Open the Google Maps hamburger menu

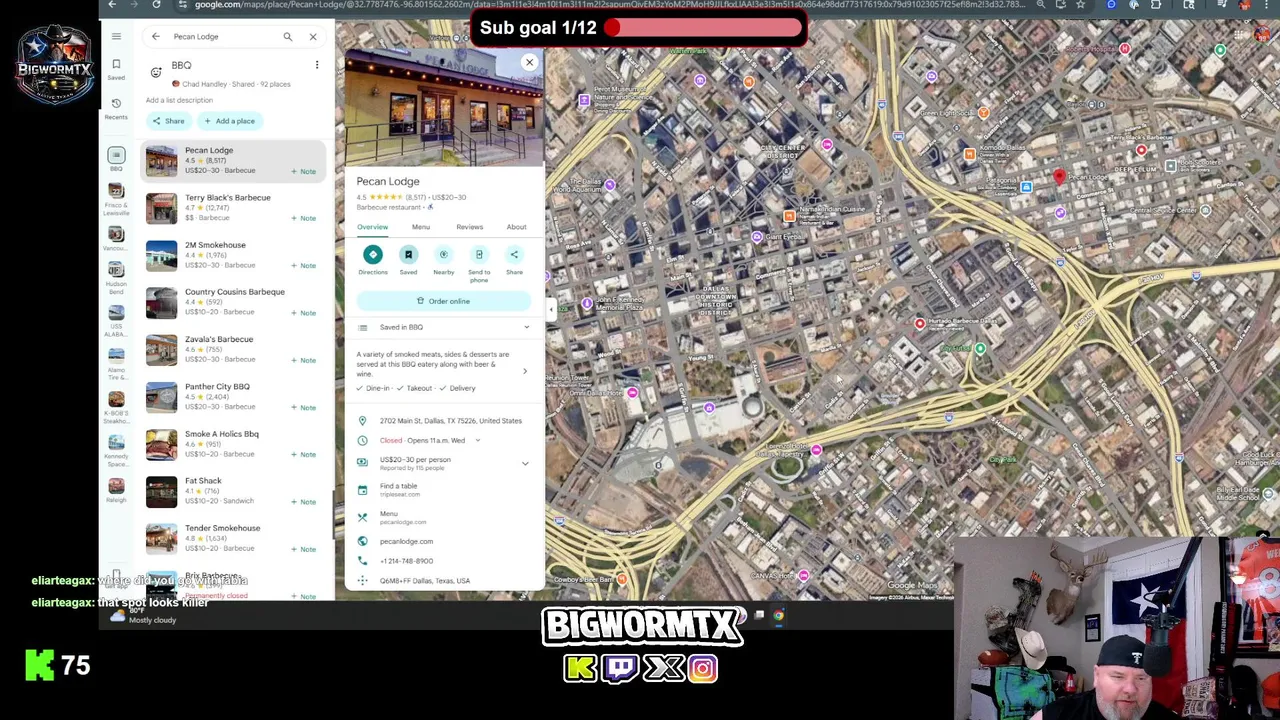pos(116,37)
